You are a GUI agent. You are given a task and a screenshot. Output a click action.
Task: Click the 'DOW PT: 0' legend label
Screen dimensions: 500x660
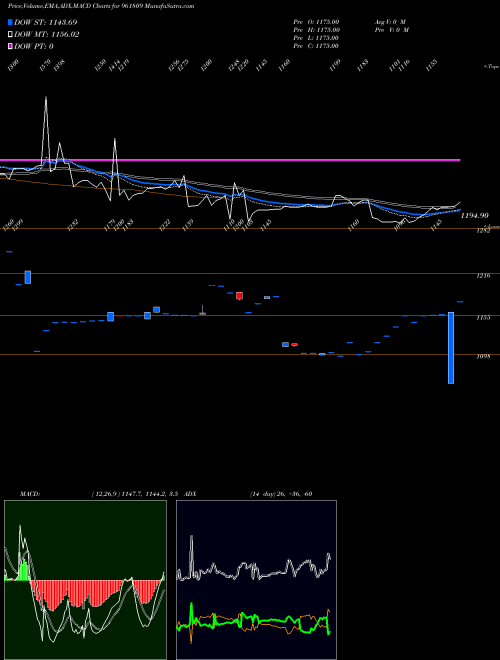coord(34,46)
